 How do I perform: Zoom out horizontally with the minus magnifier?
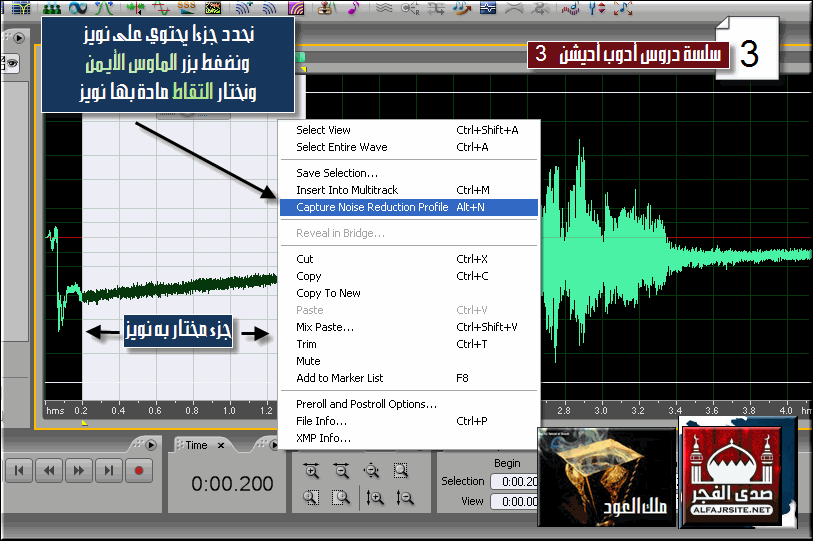[341, 470]
